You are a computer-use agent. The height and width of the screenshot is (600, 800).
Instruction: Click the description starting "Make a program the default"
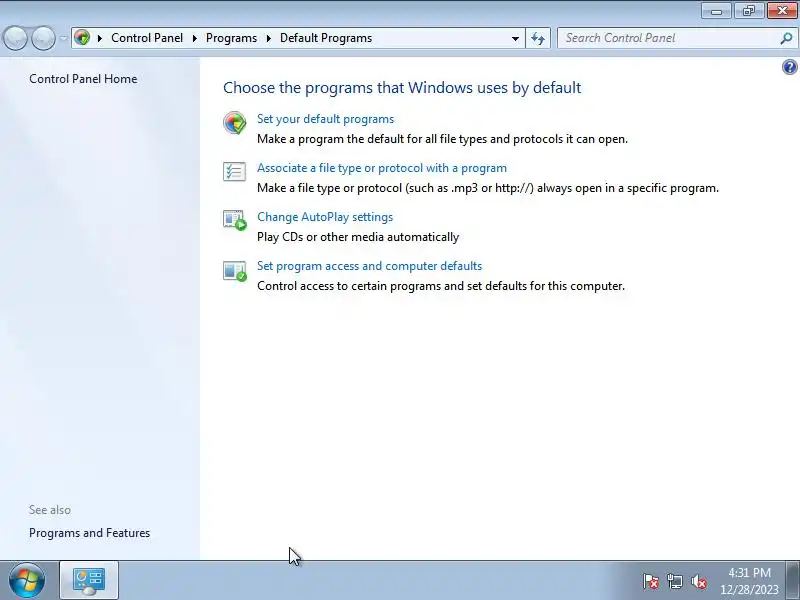(x=442, y=139)
